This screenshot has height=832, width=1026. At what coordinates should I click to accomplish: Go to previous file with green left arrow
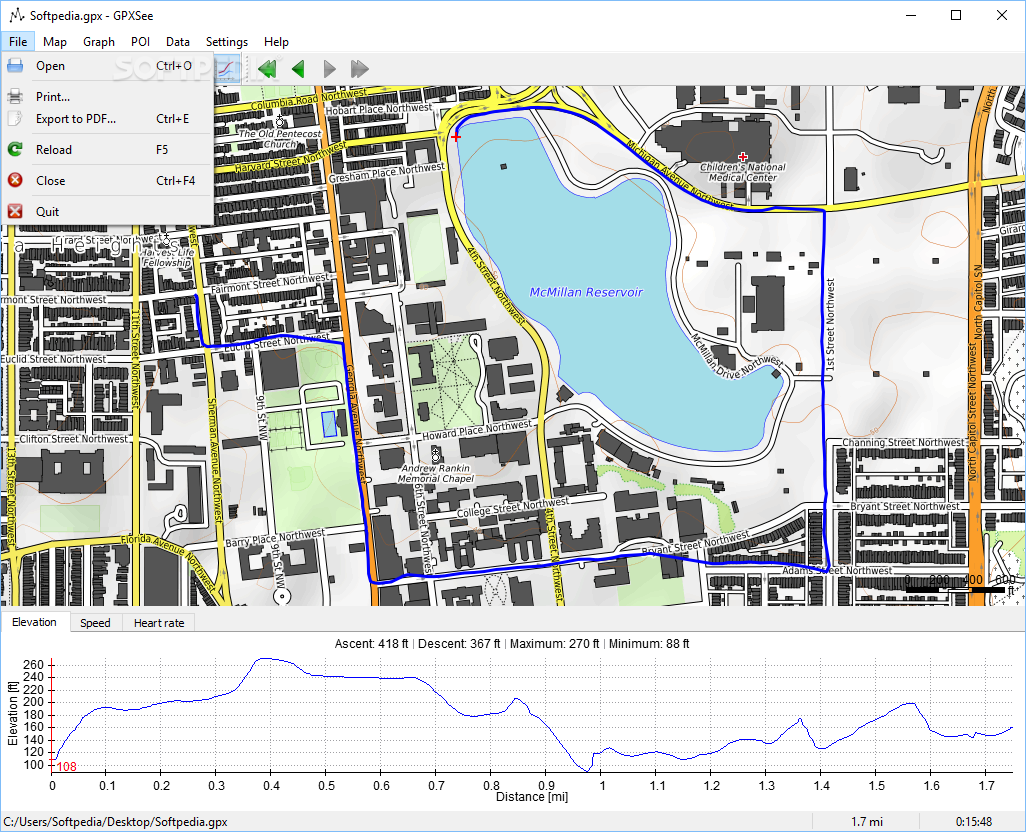pyautogui.click(x=298, y=69)
